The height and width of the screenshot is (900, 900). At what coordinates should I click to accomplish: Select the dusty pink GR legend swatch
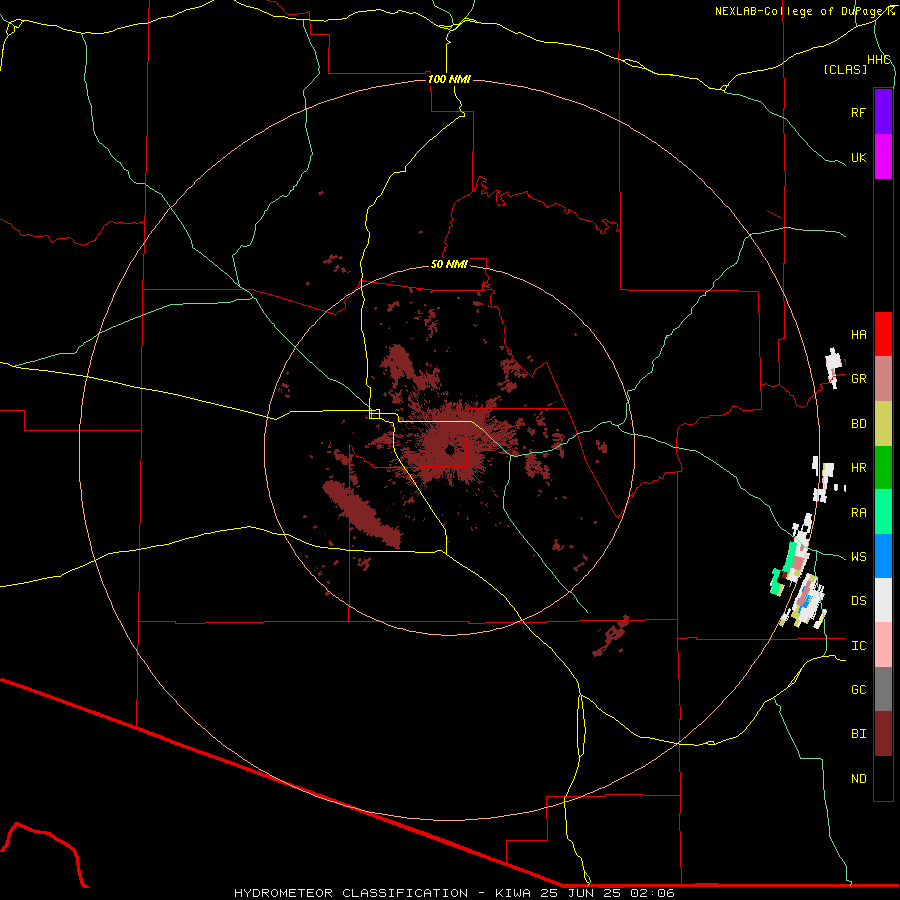(883, 379)
